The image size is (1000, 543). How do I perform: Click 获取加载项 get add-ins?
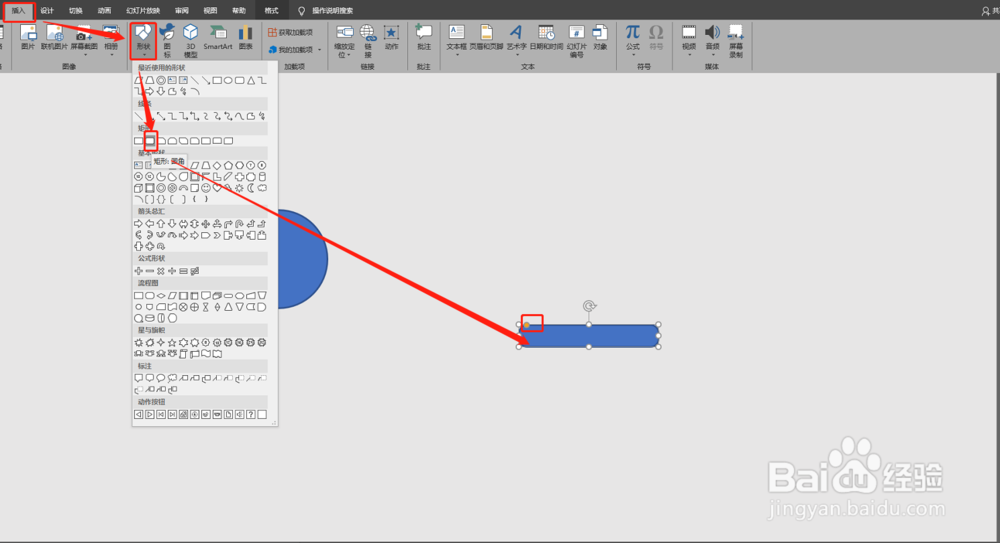tap(291, 32)
